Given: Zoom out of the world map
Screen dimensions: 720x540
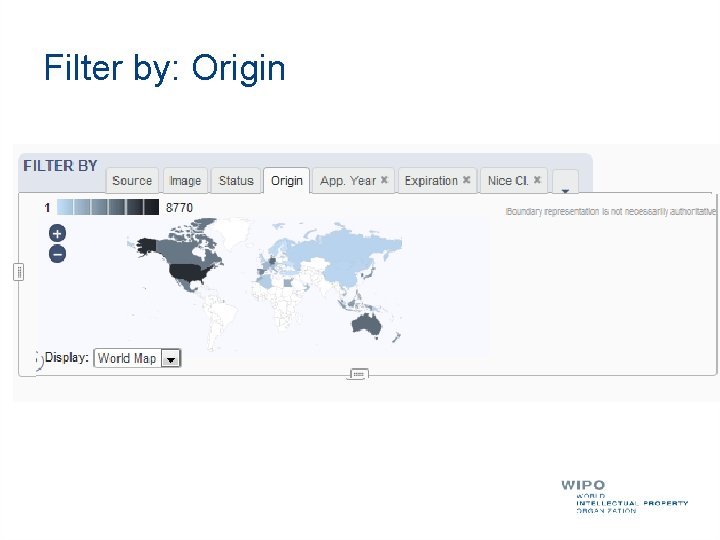Looking at the screenshot, I should pos(57,254).
